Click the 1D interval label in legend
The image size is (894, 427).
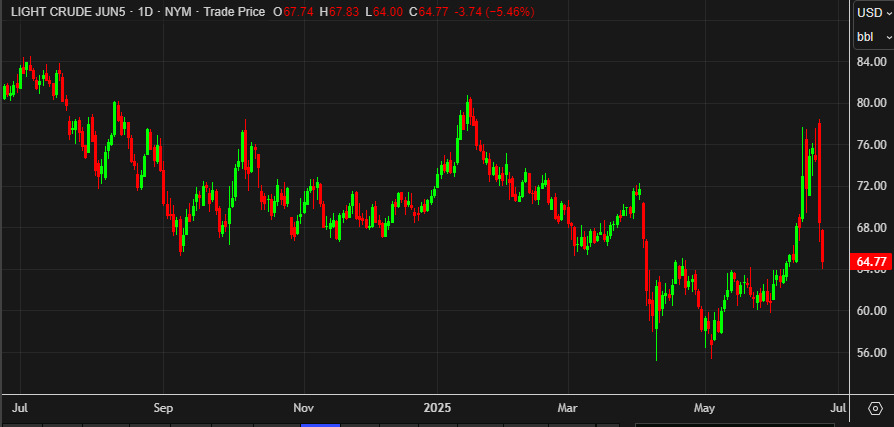click(145, 11)
